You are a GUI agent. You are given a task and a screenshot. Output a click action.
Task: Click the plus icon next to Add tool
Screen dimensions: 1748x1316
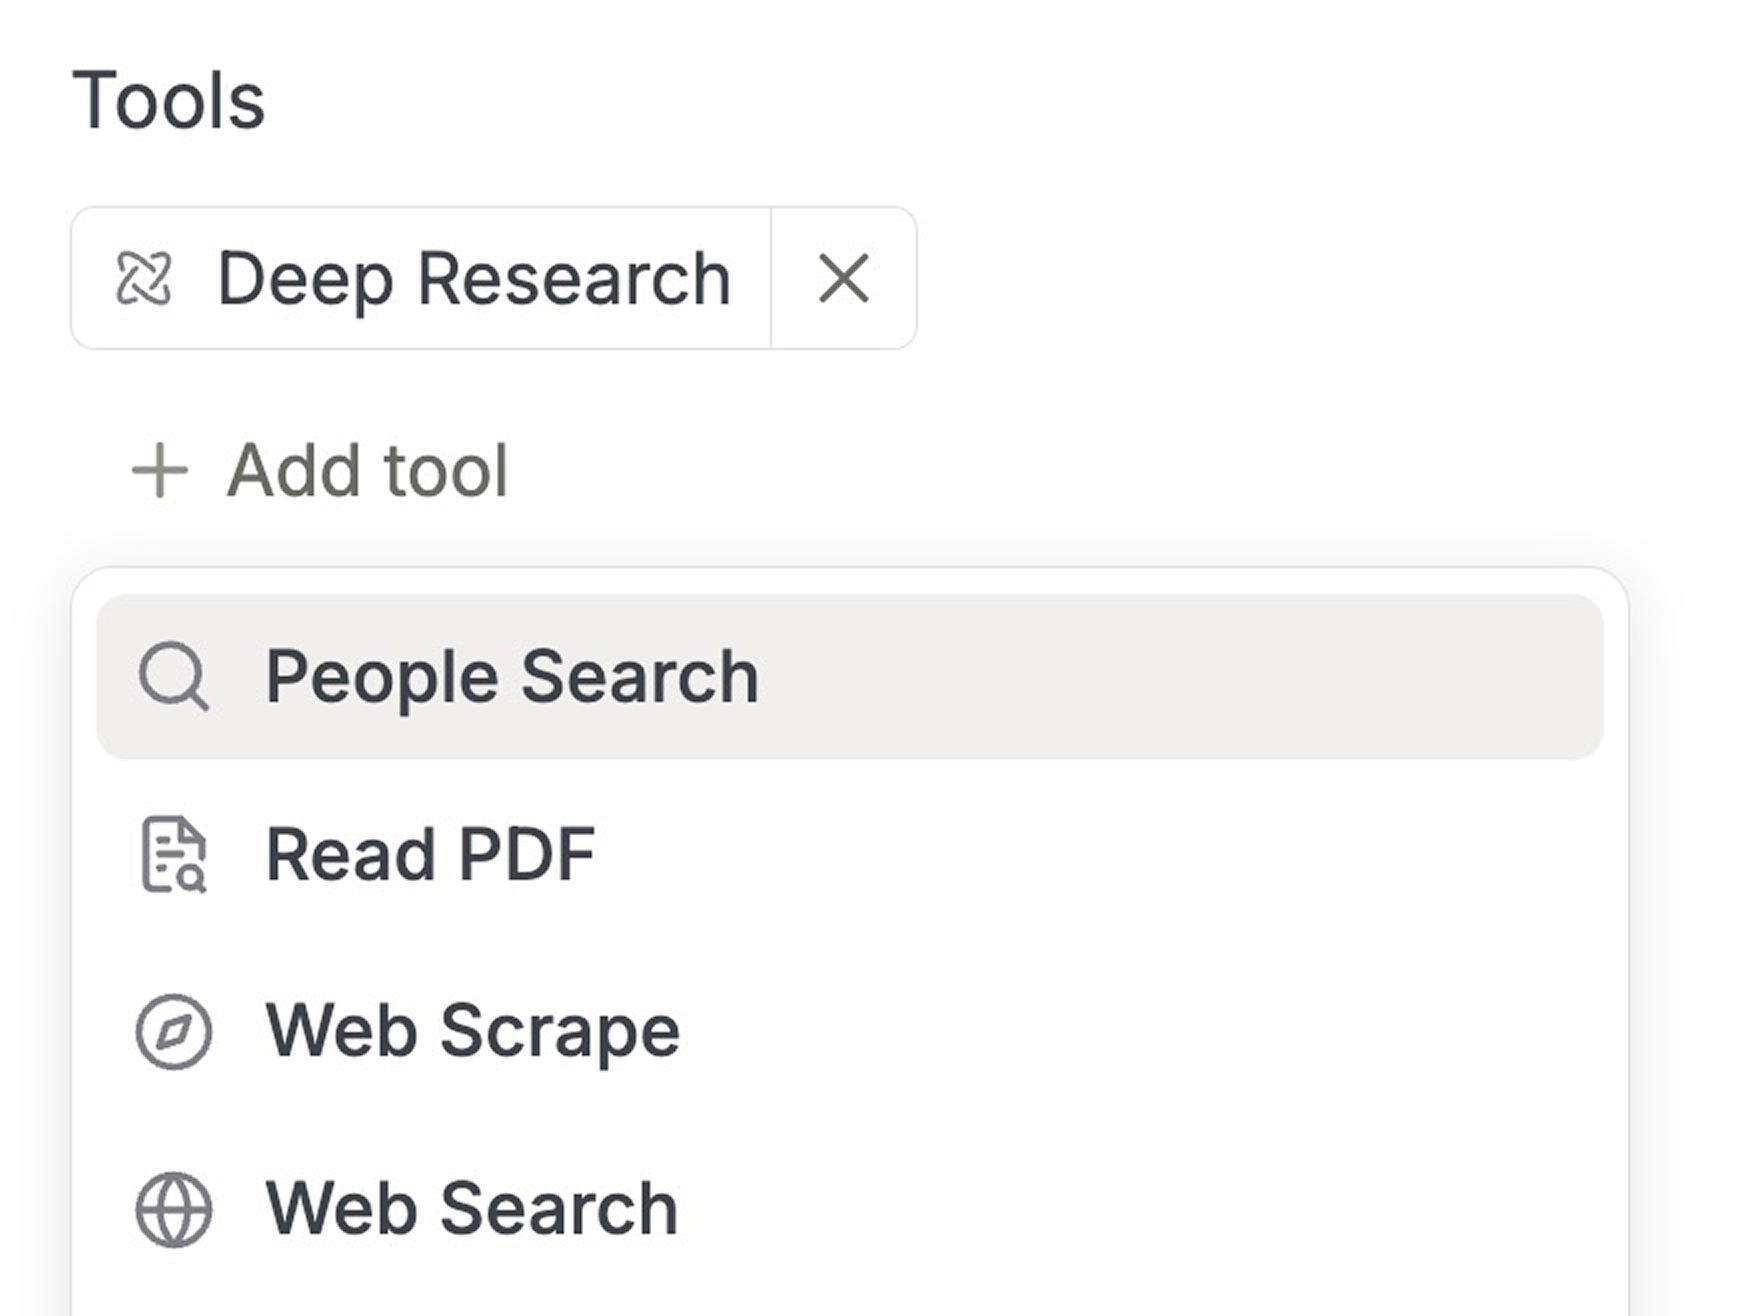click(x=158, y=468)
